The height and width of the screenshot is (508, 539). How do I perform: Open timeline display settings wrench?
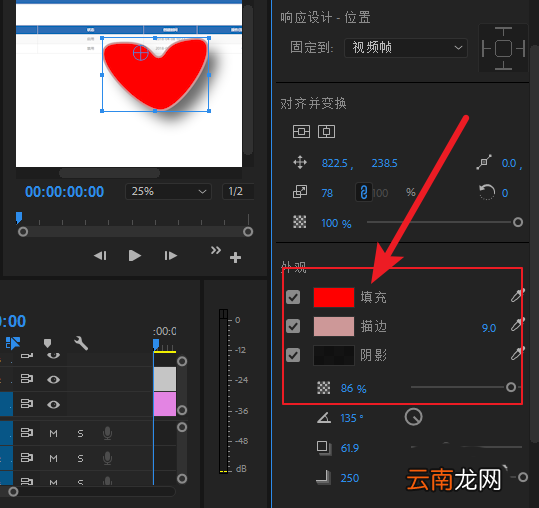81,343
